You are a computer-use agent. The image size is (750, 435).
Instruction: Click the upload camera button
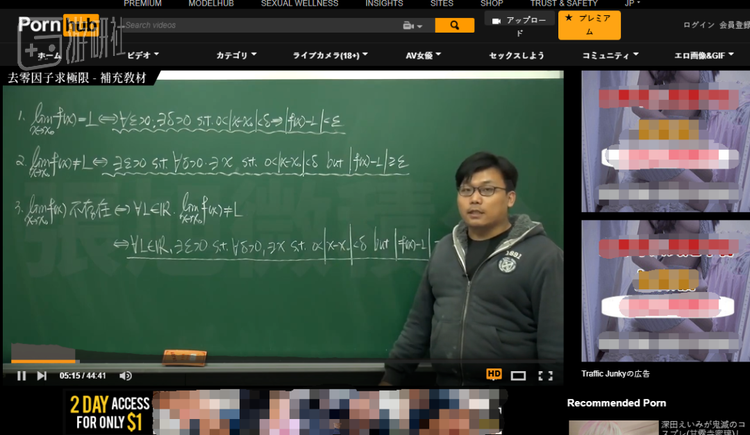(518, 25)
